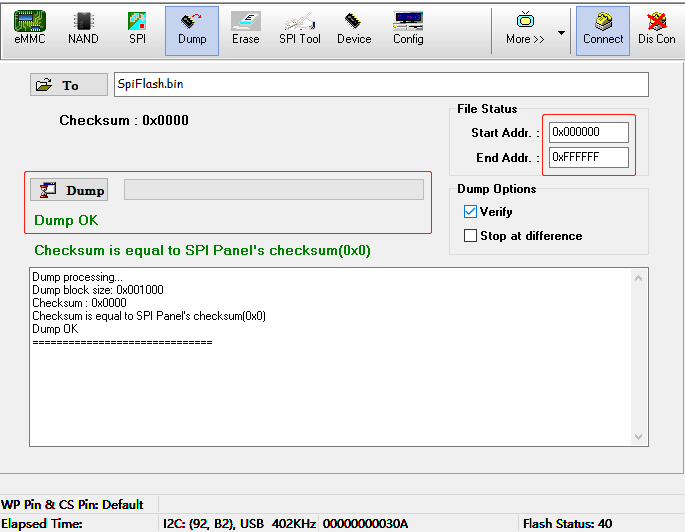Connect to the device
This screenshot has height=532, width=685.
point(603,29)
